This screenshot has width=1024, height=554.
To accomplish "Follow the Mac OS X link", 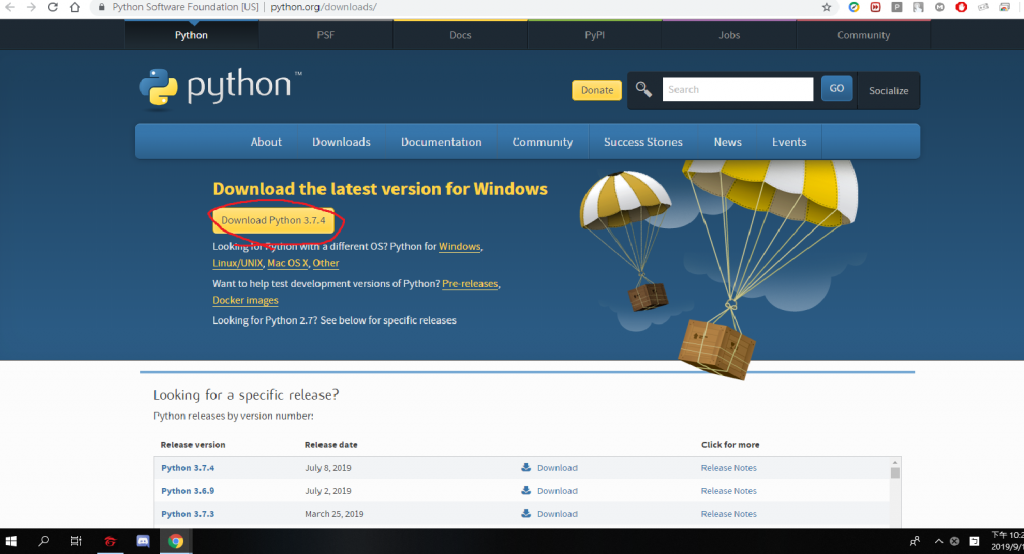I will coord(287,263).
